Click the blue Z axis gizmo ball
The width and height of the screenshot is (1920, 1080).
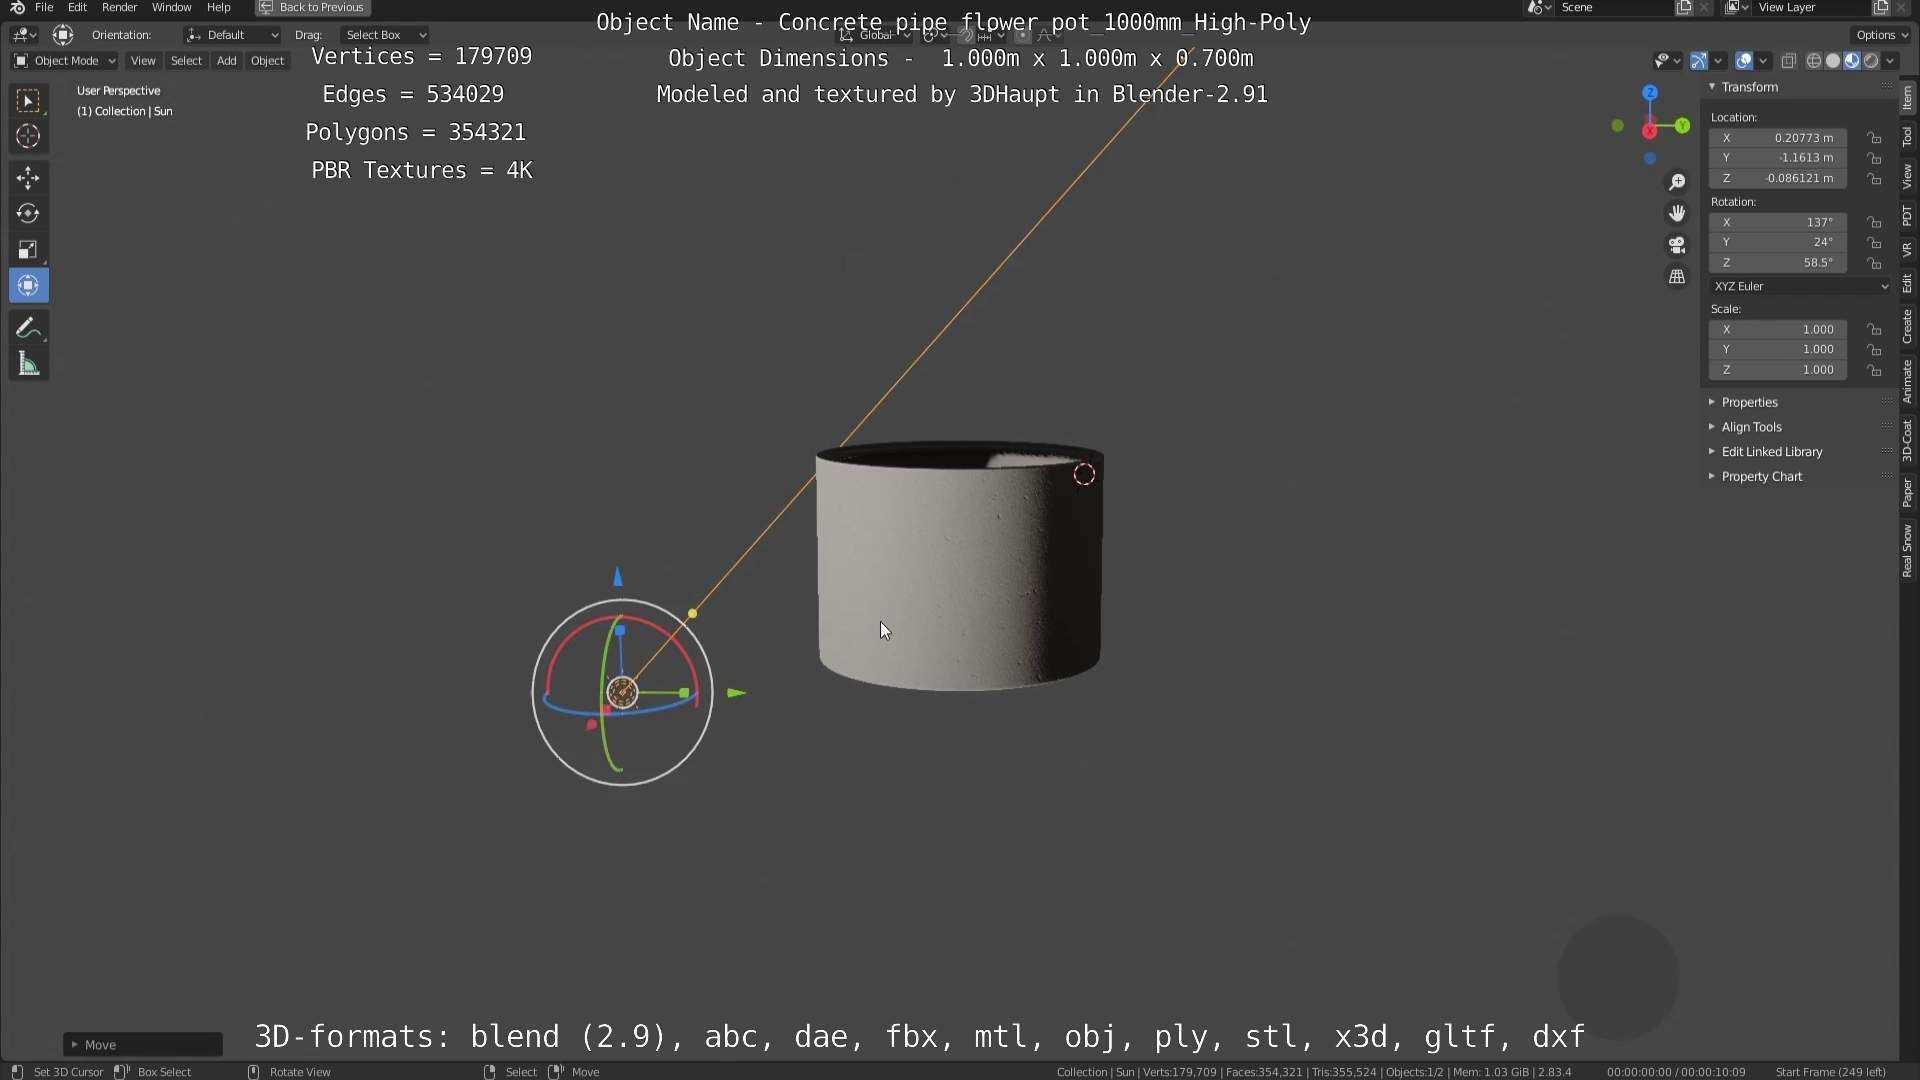tap(1650, 92)
